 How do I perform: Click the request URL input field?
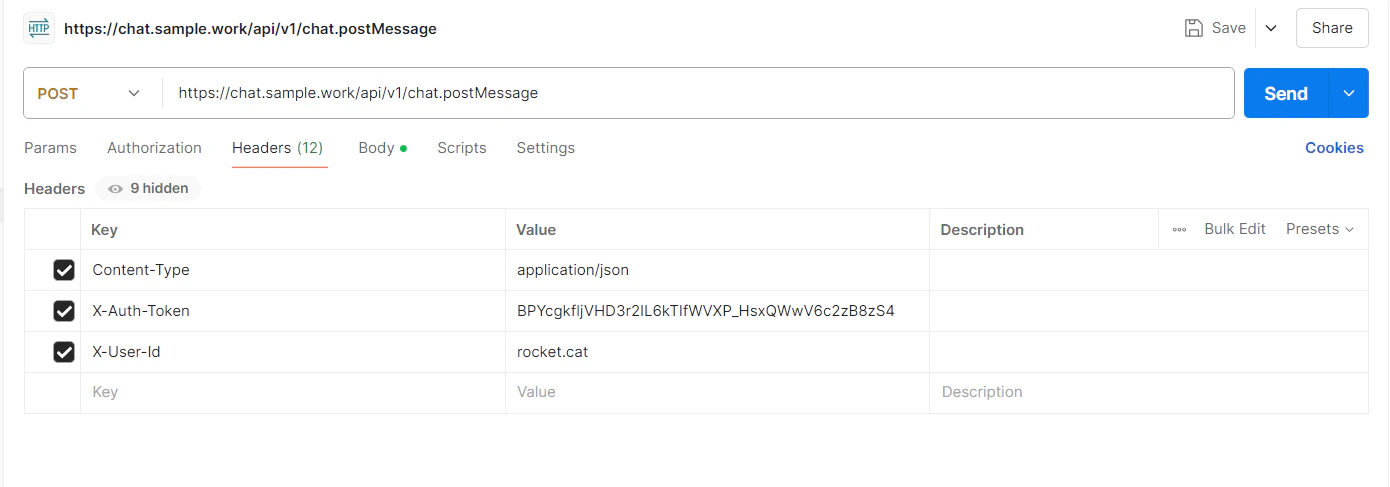tap(698, 93)
